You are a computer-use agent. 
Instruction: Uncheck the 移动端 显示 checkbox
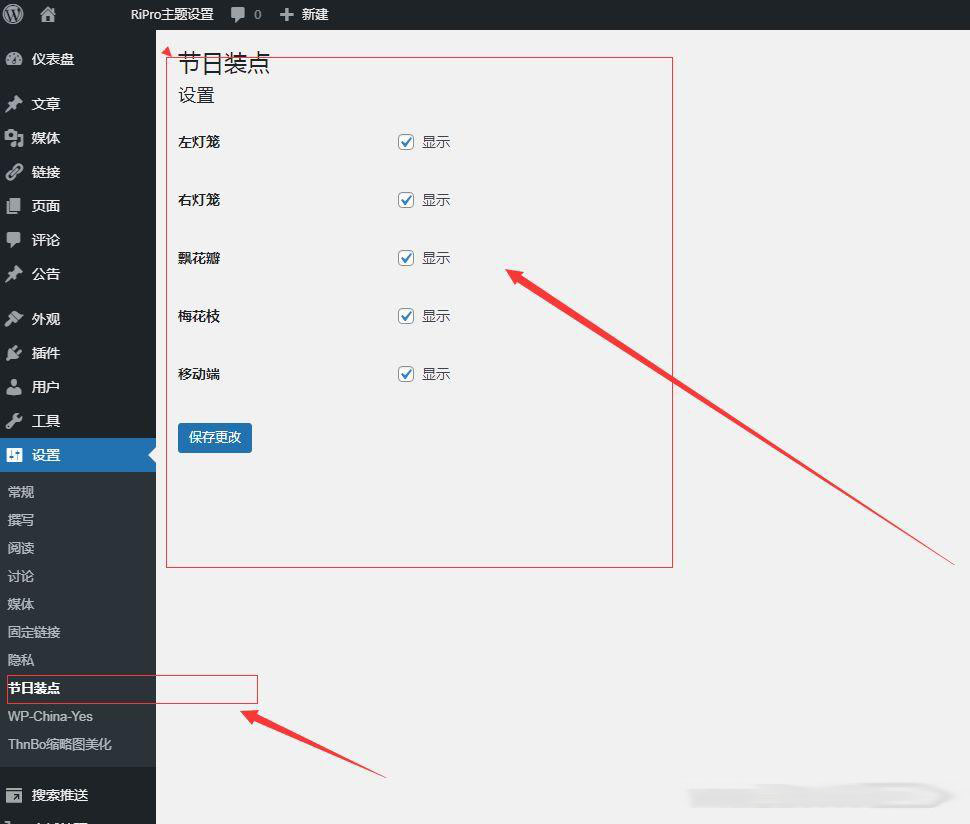pyautogui.click(x=406, y=374)
